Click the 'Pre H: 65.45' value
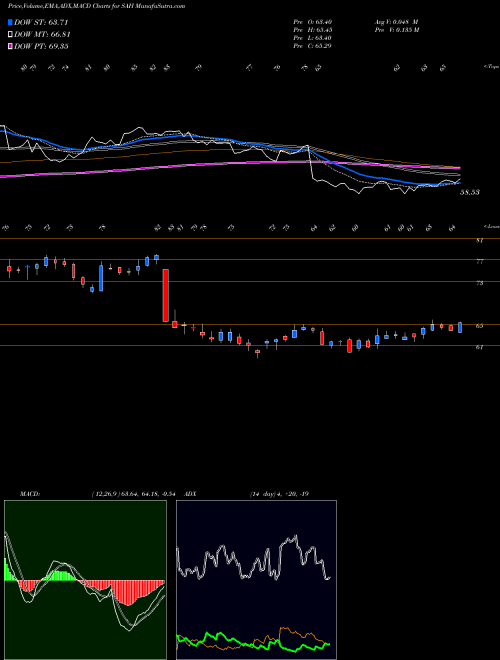The width and height of the screenshot is (500, 660). tap(313, 30)
